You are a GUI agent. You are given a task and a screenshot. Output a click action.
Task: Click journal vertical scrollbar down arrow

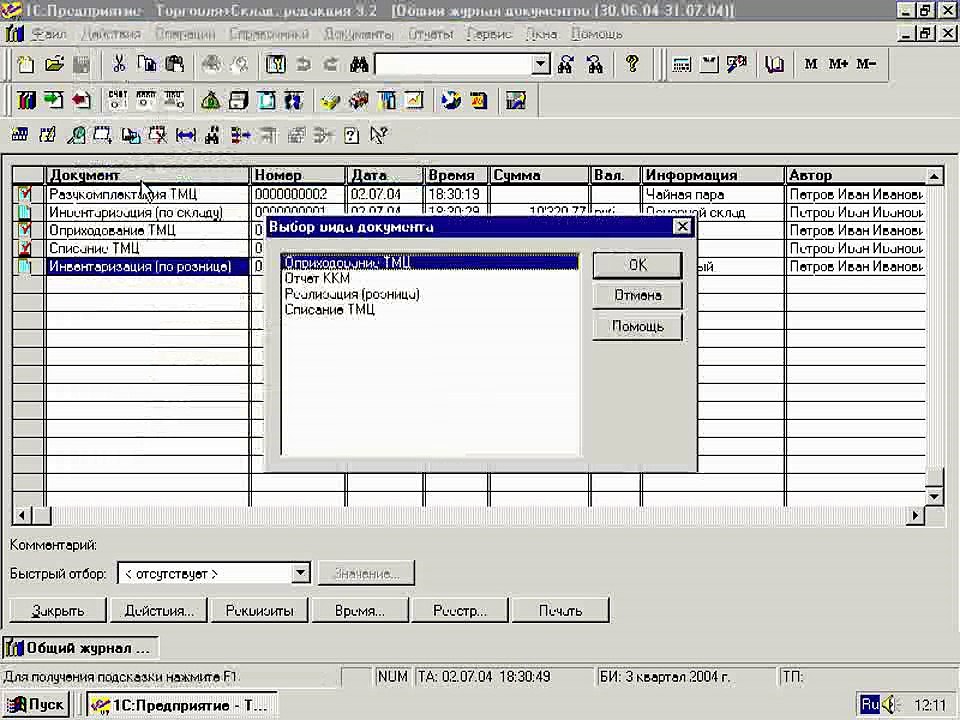pos(934,497)
